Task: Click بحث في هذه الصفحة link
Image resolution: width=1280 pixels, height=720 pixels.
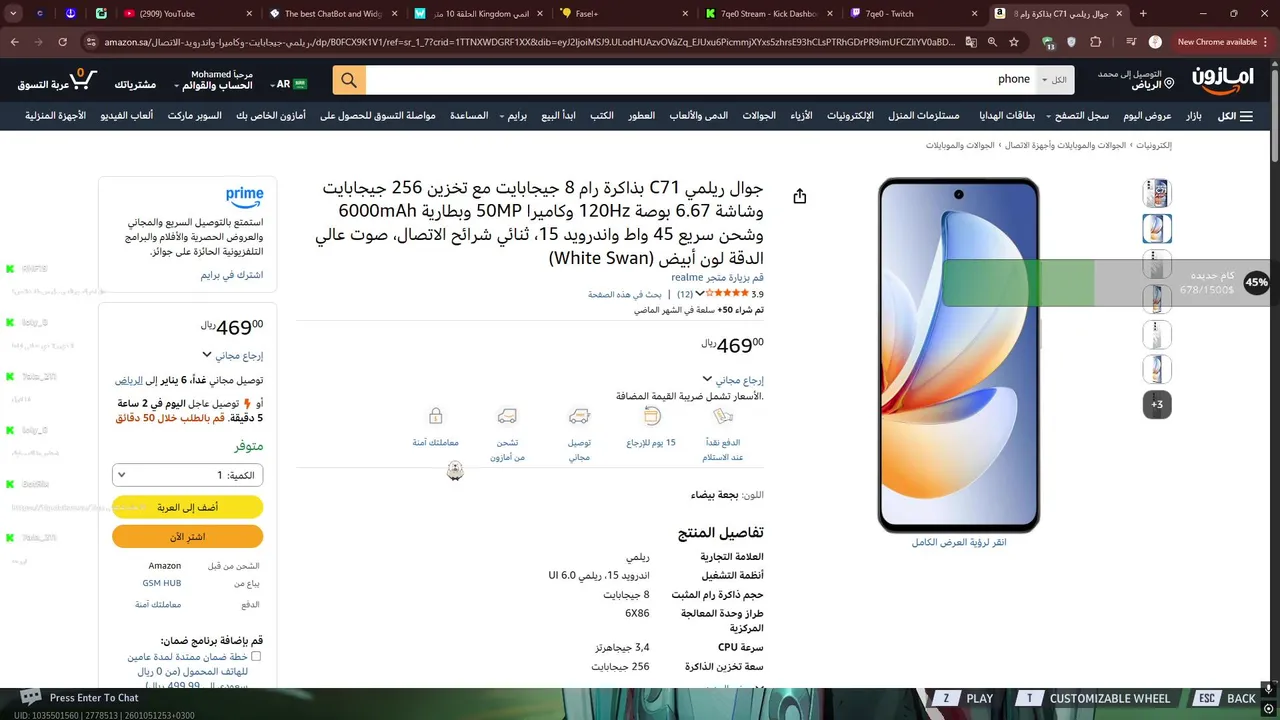Action: (625, 294)
